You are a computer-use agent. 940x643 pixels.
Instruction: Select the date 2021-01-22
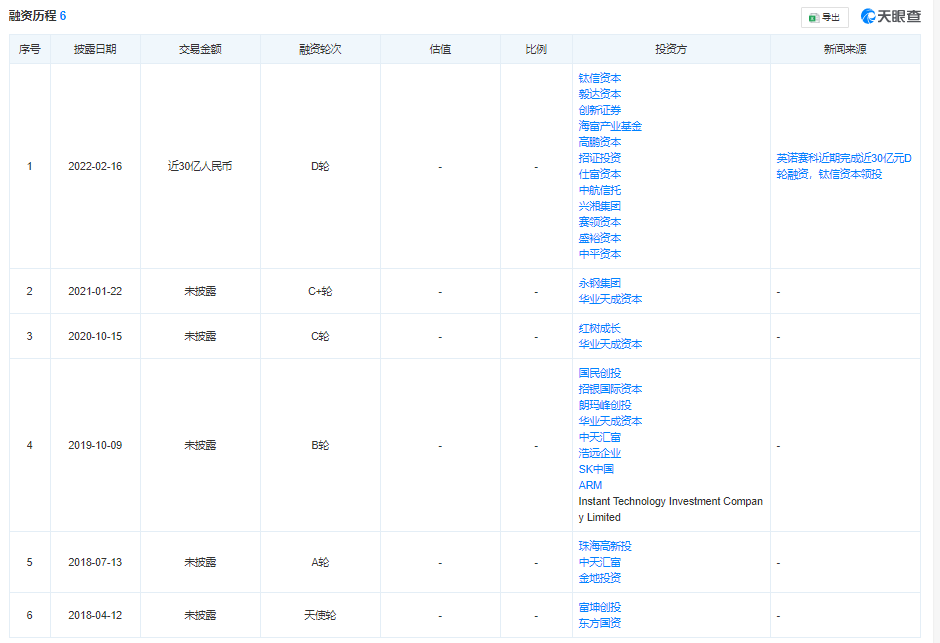[x=95, y=291]
